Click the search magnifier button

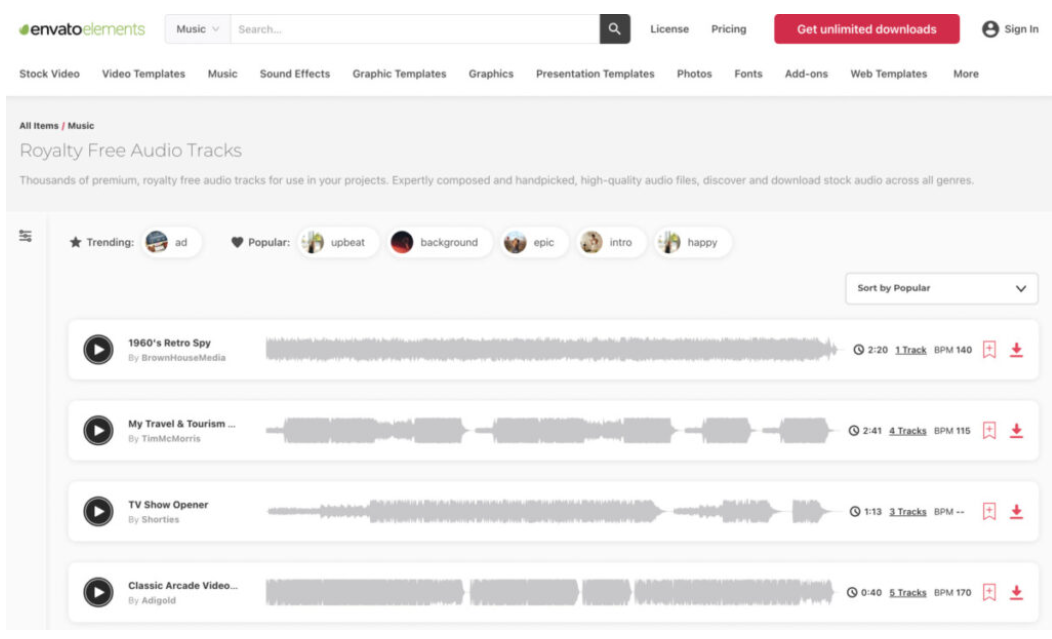(615, 29)
